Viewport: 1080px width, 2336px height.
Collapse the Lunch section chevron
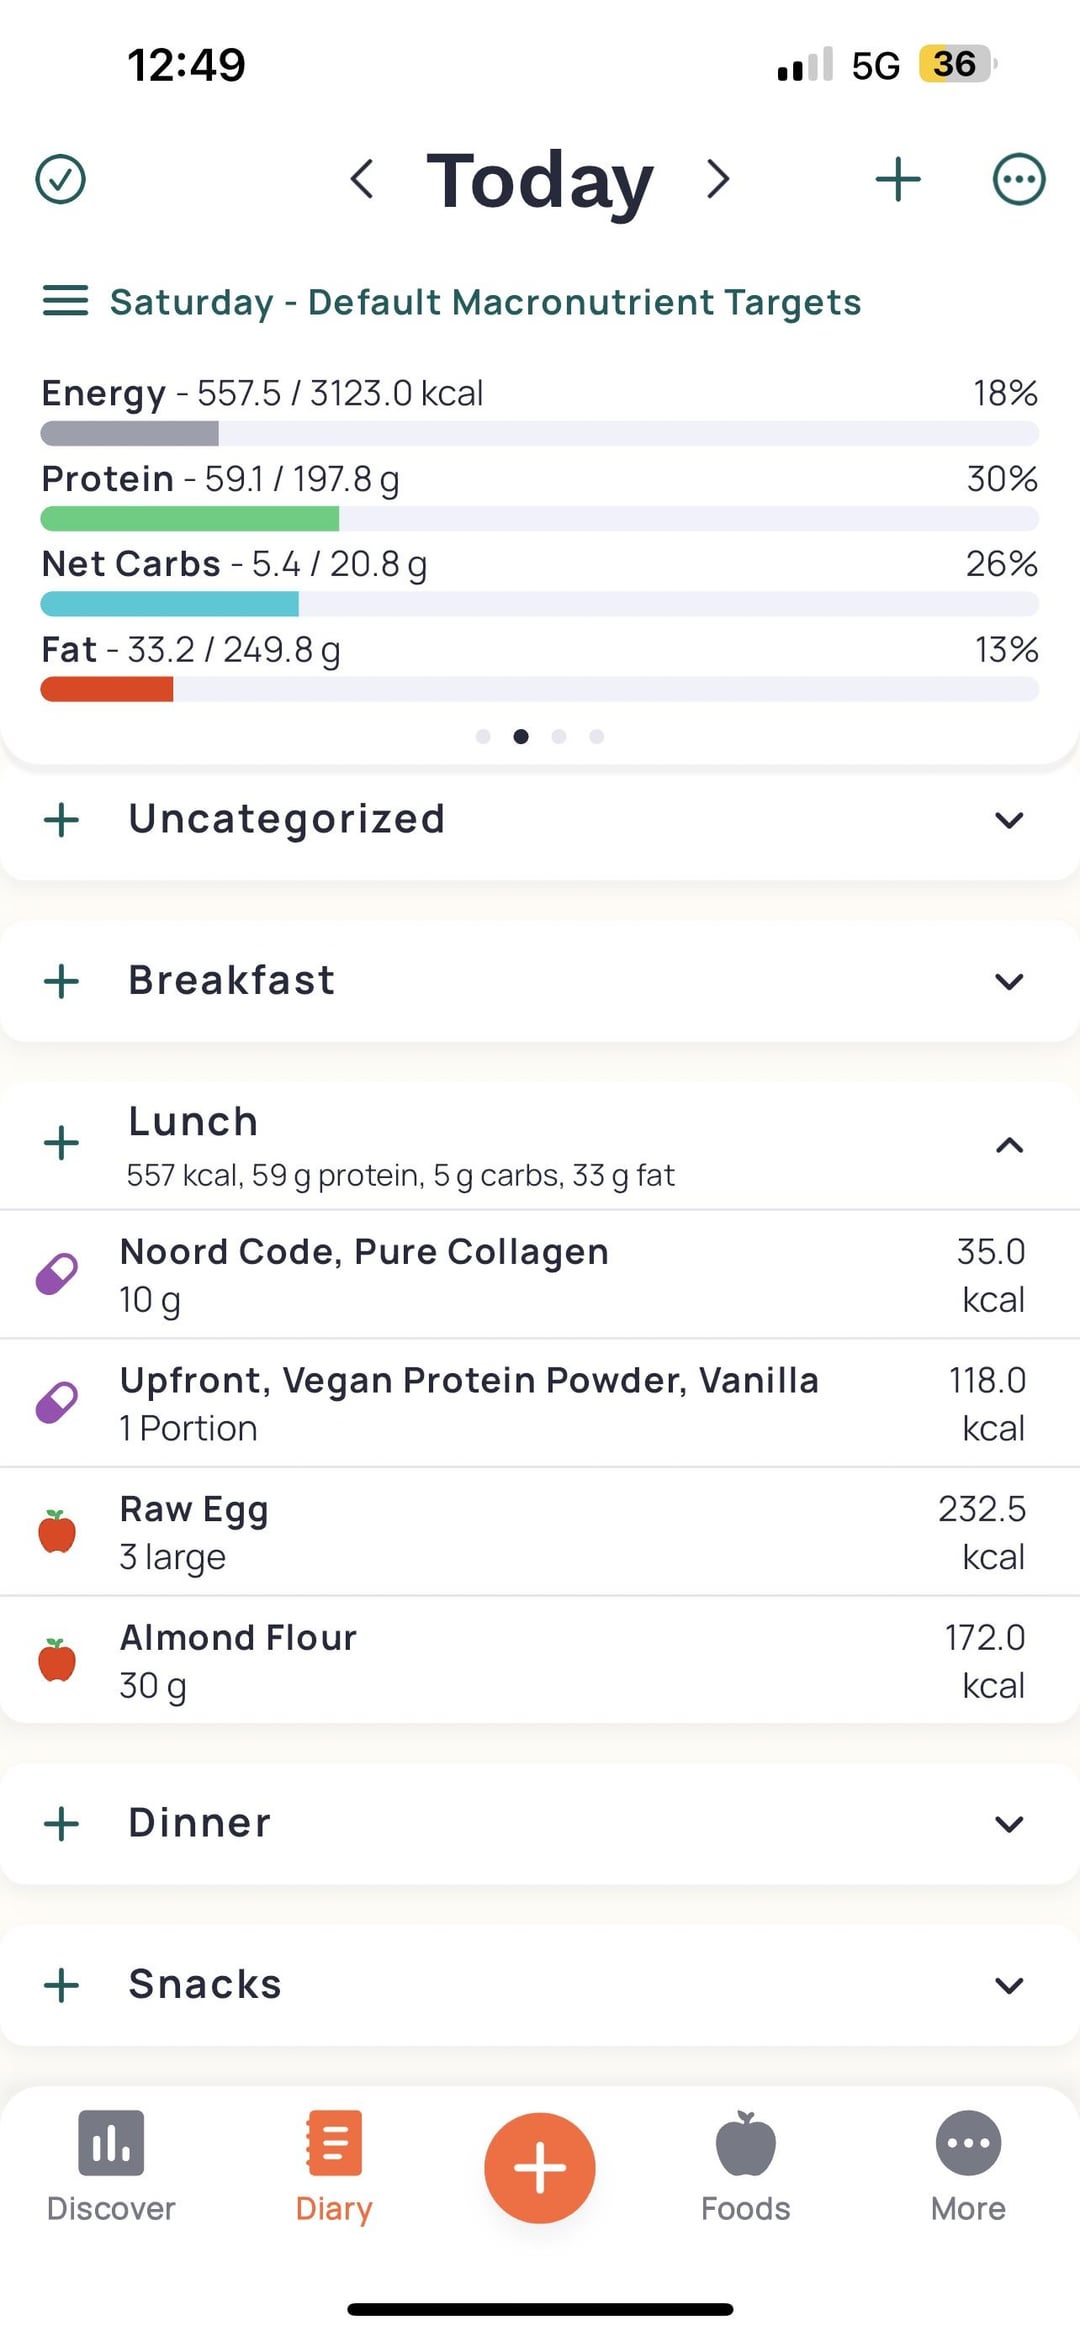tap(1009, 1145)
